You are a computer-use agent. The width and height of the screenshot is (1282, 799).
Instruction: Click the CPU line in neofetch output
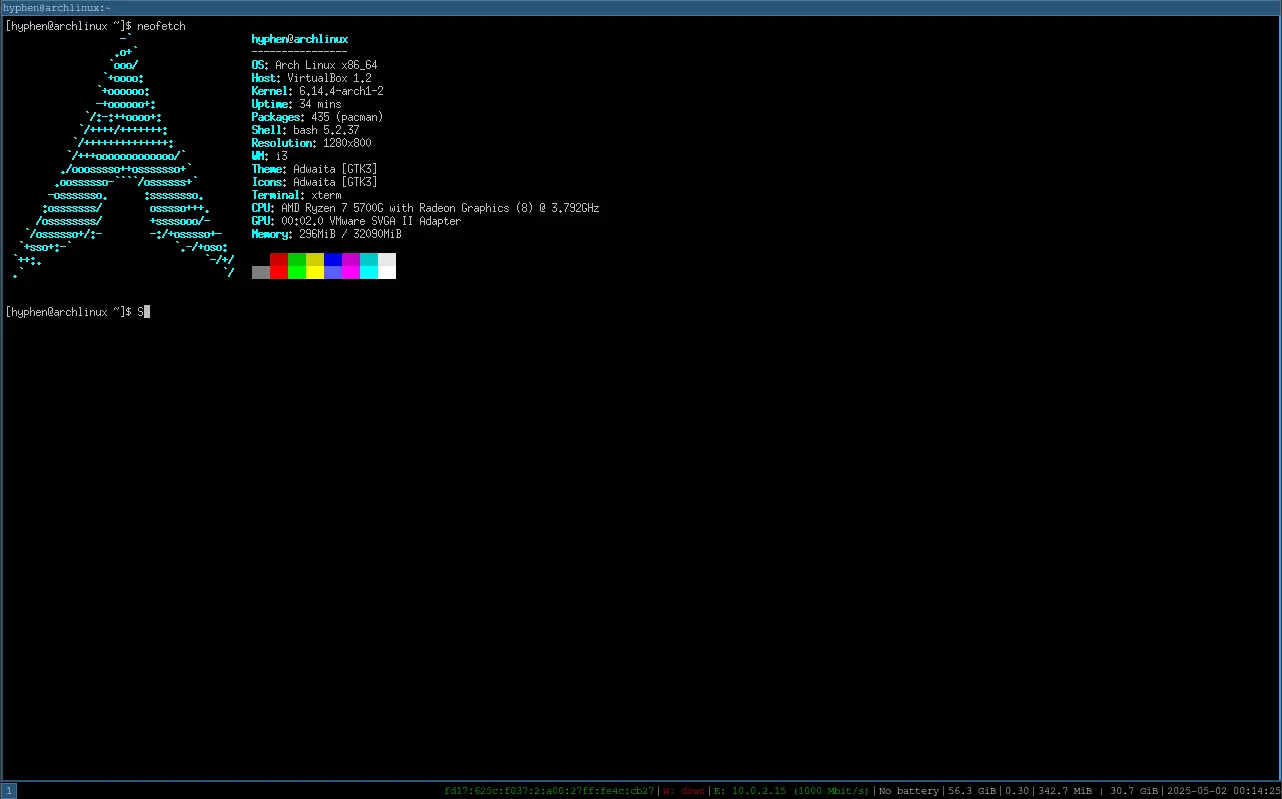click(x=425, y=208)
